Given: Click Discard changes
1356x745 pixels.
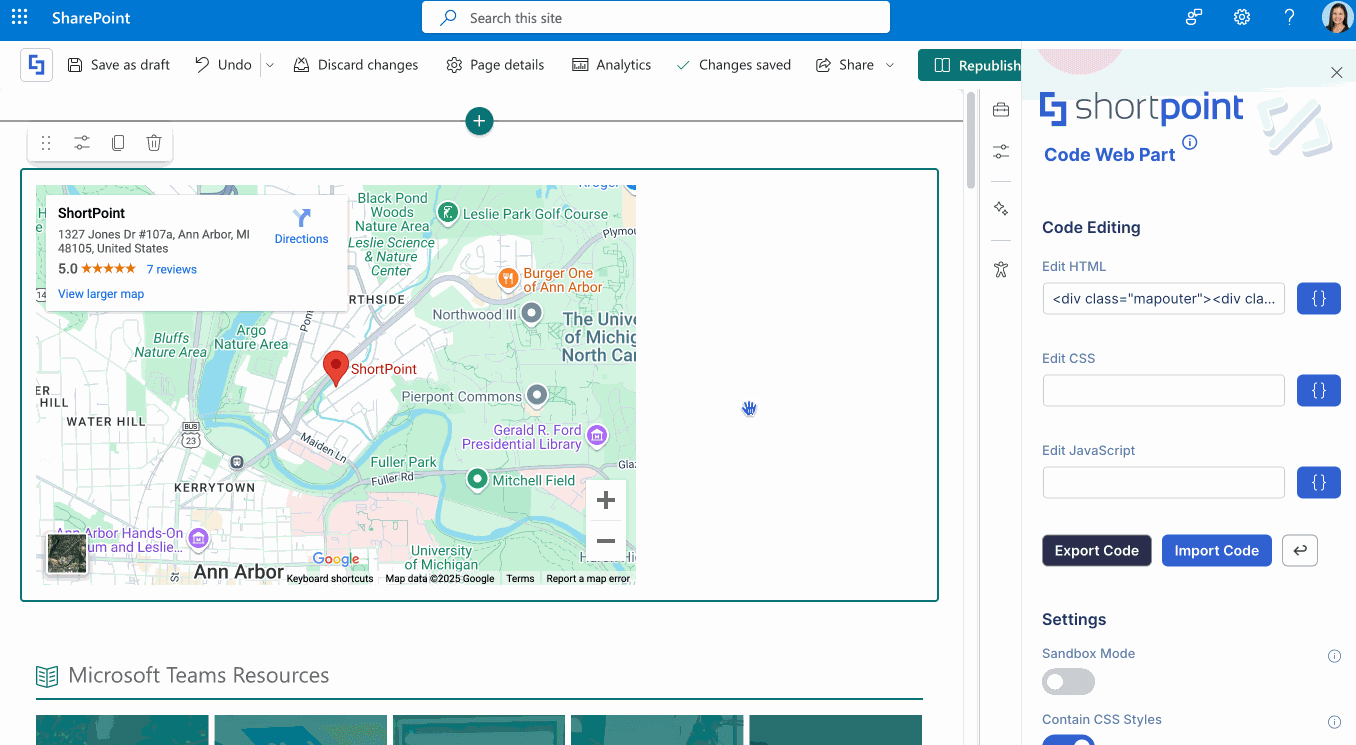Looking at the screenshot, I should coord(356,65).
